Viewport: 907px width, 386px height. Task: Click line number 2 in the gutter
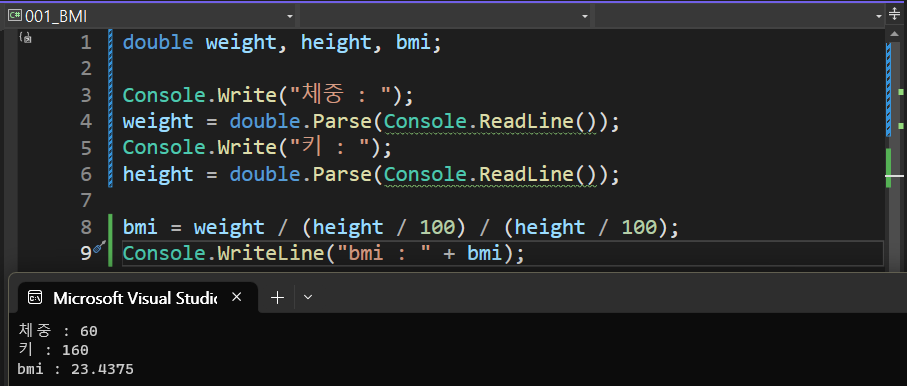click(x=86, y=69)
